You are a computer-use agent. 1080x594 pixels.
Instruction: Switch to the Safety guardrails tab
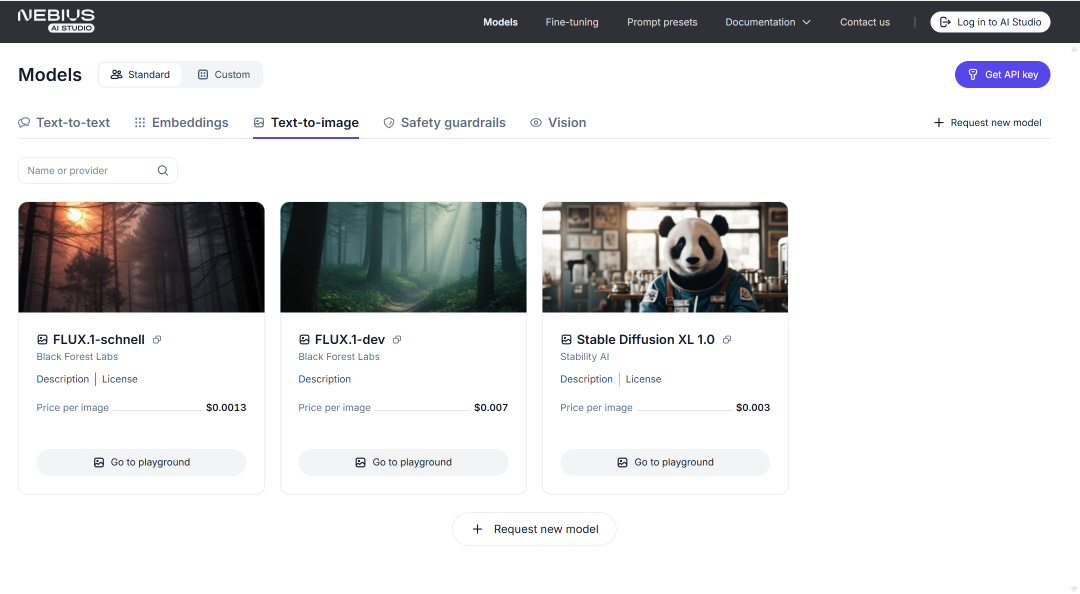(444, 123)
